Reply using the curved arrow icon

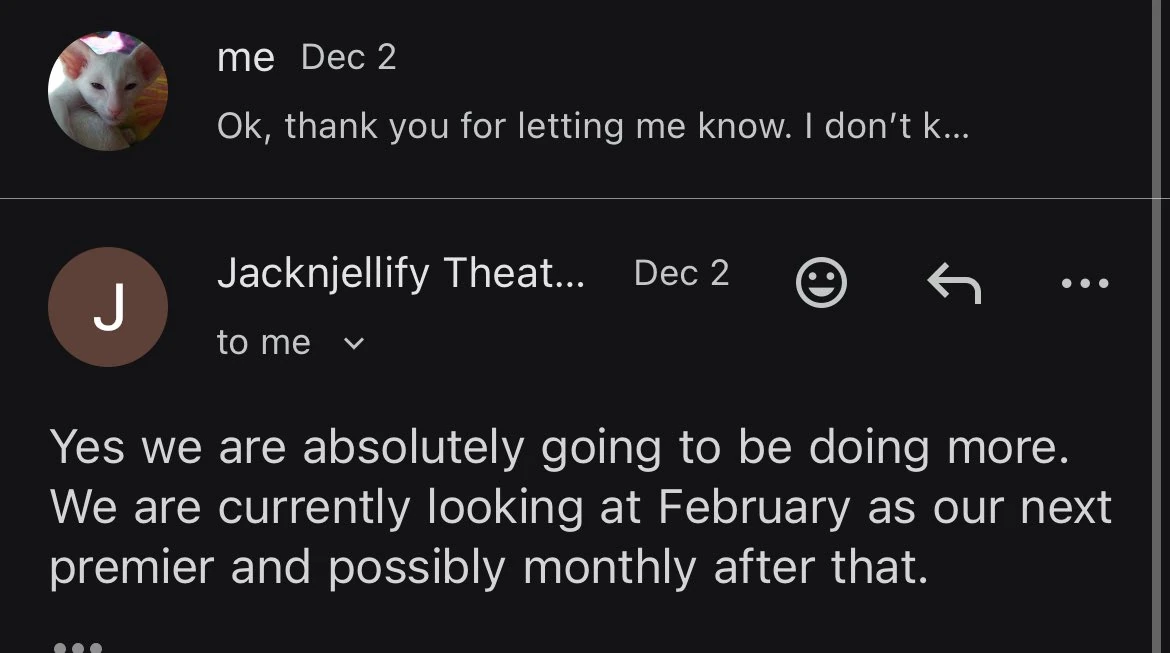[x=954, y=283]
